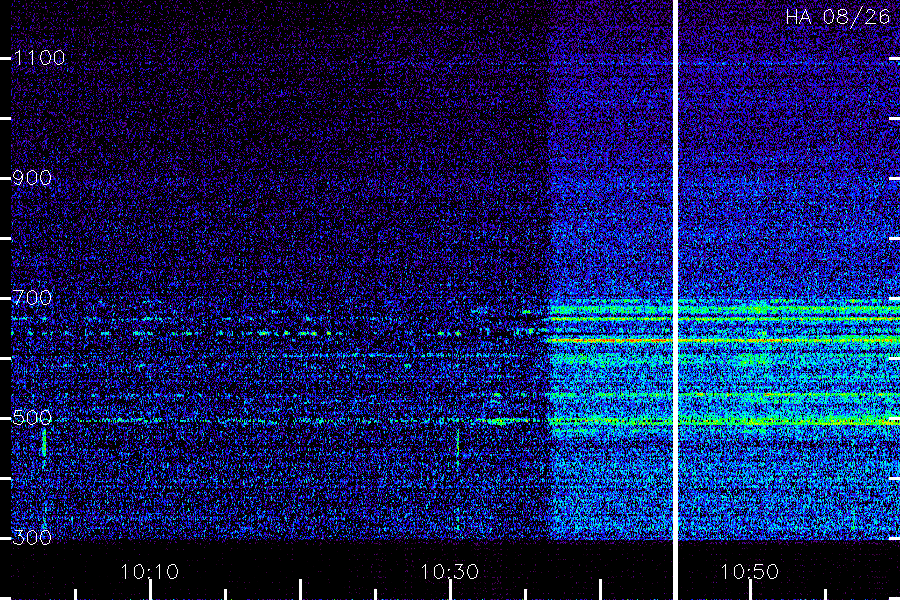Click the 10:50 time axis label
The width and height of the screenshot is (900, 600).
750,571
